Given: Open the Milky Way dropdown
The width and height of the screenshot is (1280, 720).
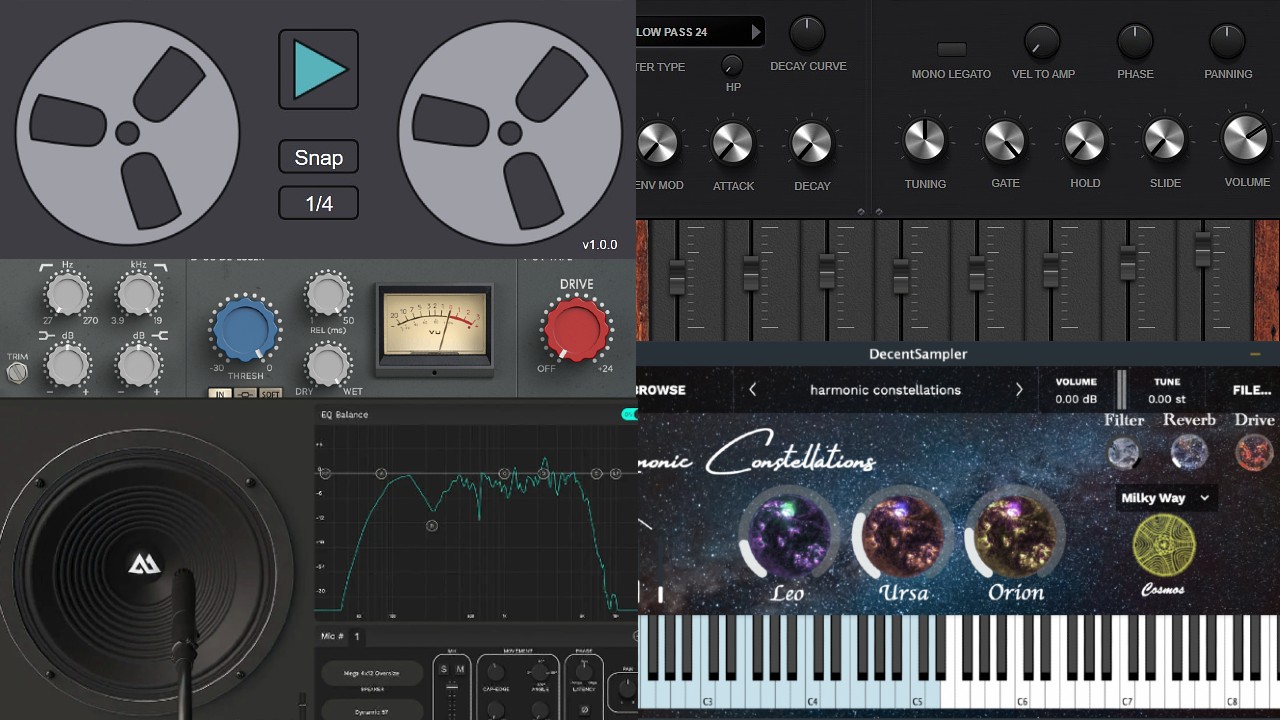Looking at the screenshot, I should [1166, 498].
